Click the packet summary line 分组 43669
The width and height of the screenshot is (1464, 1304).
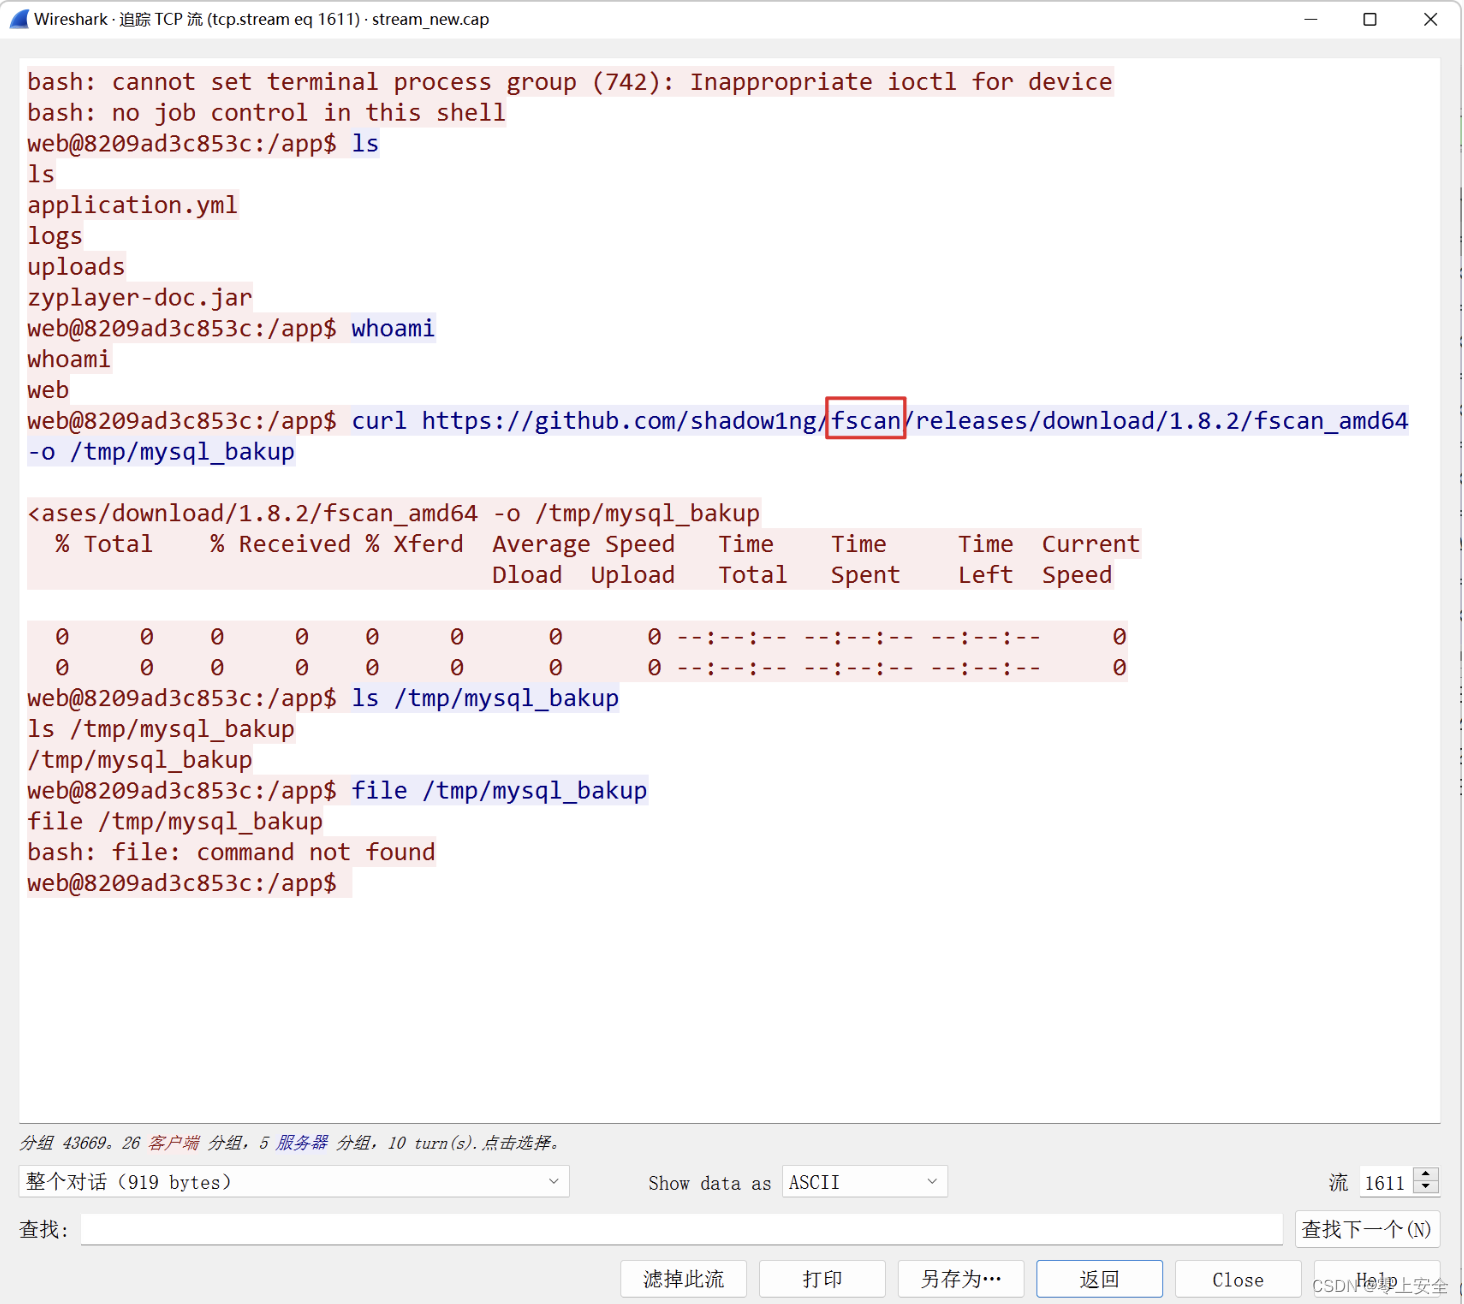click(291, 1142)
